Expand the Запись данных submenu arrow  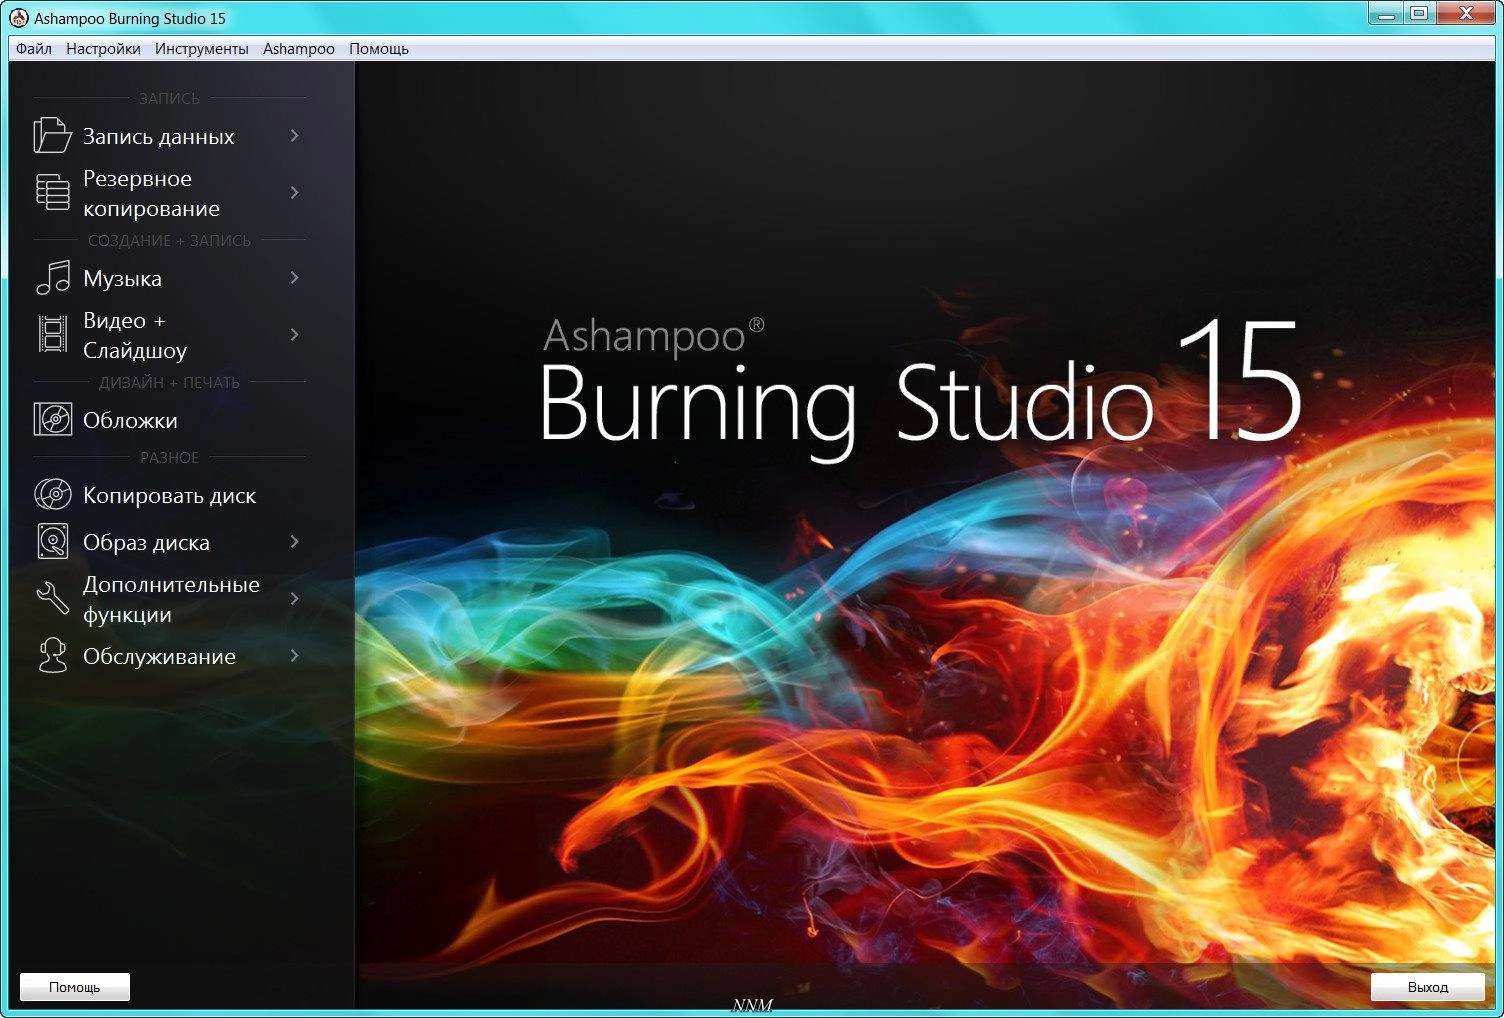(x=294, y=135)
